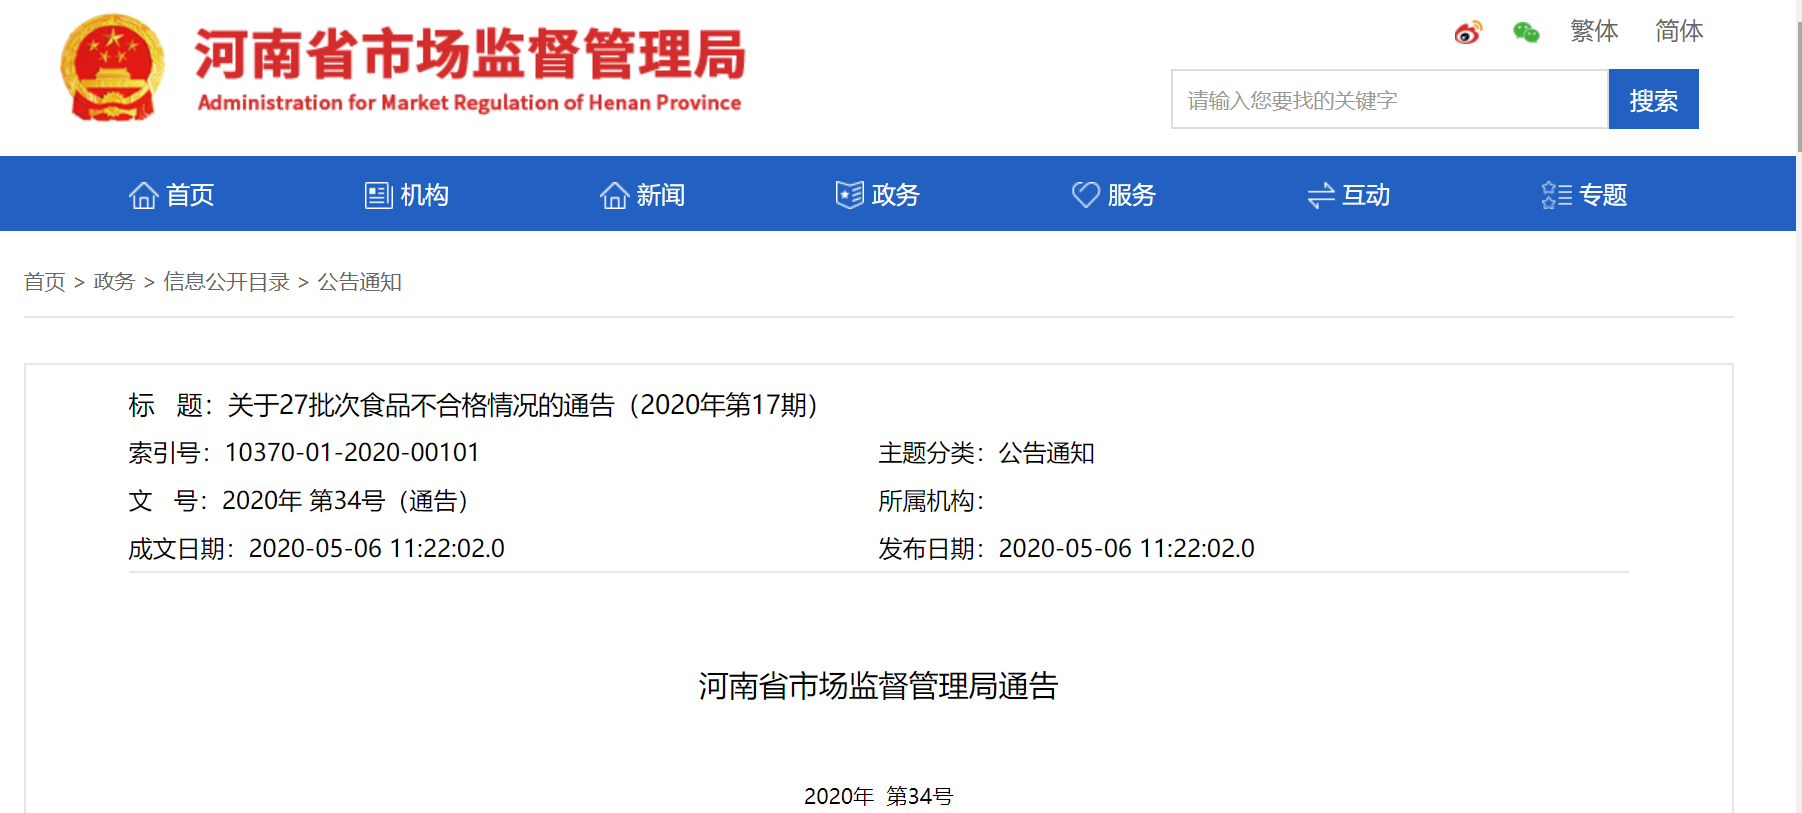Screen dimensions: 1802x813
Task: Go to 政务 in the breadcrumb
Action: [114, 282]
